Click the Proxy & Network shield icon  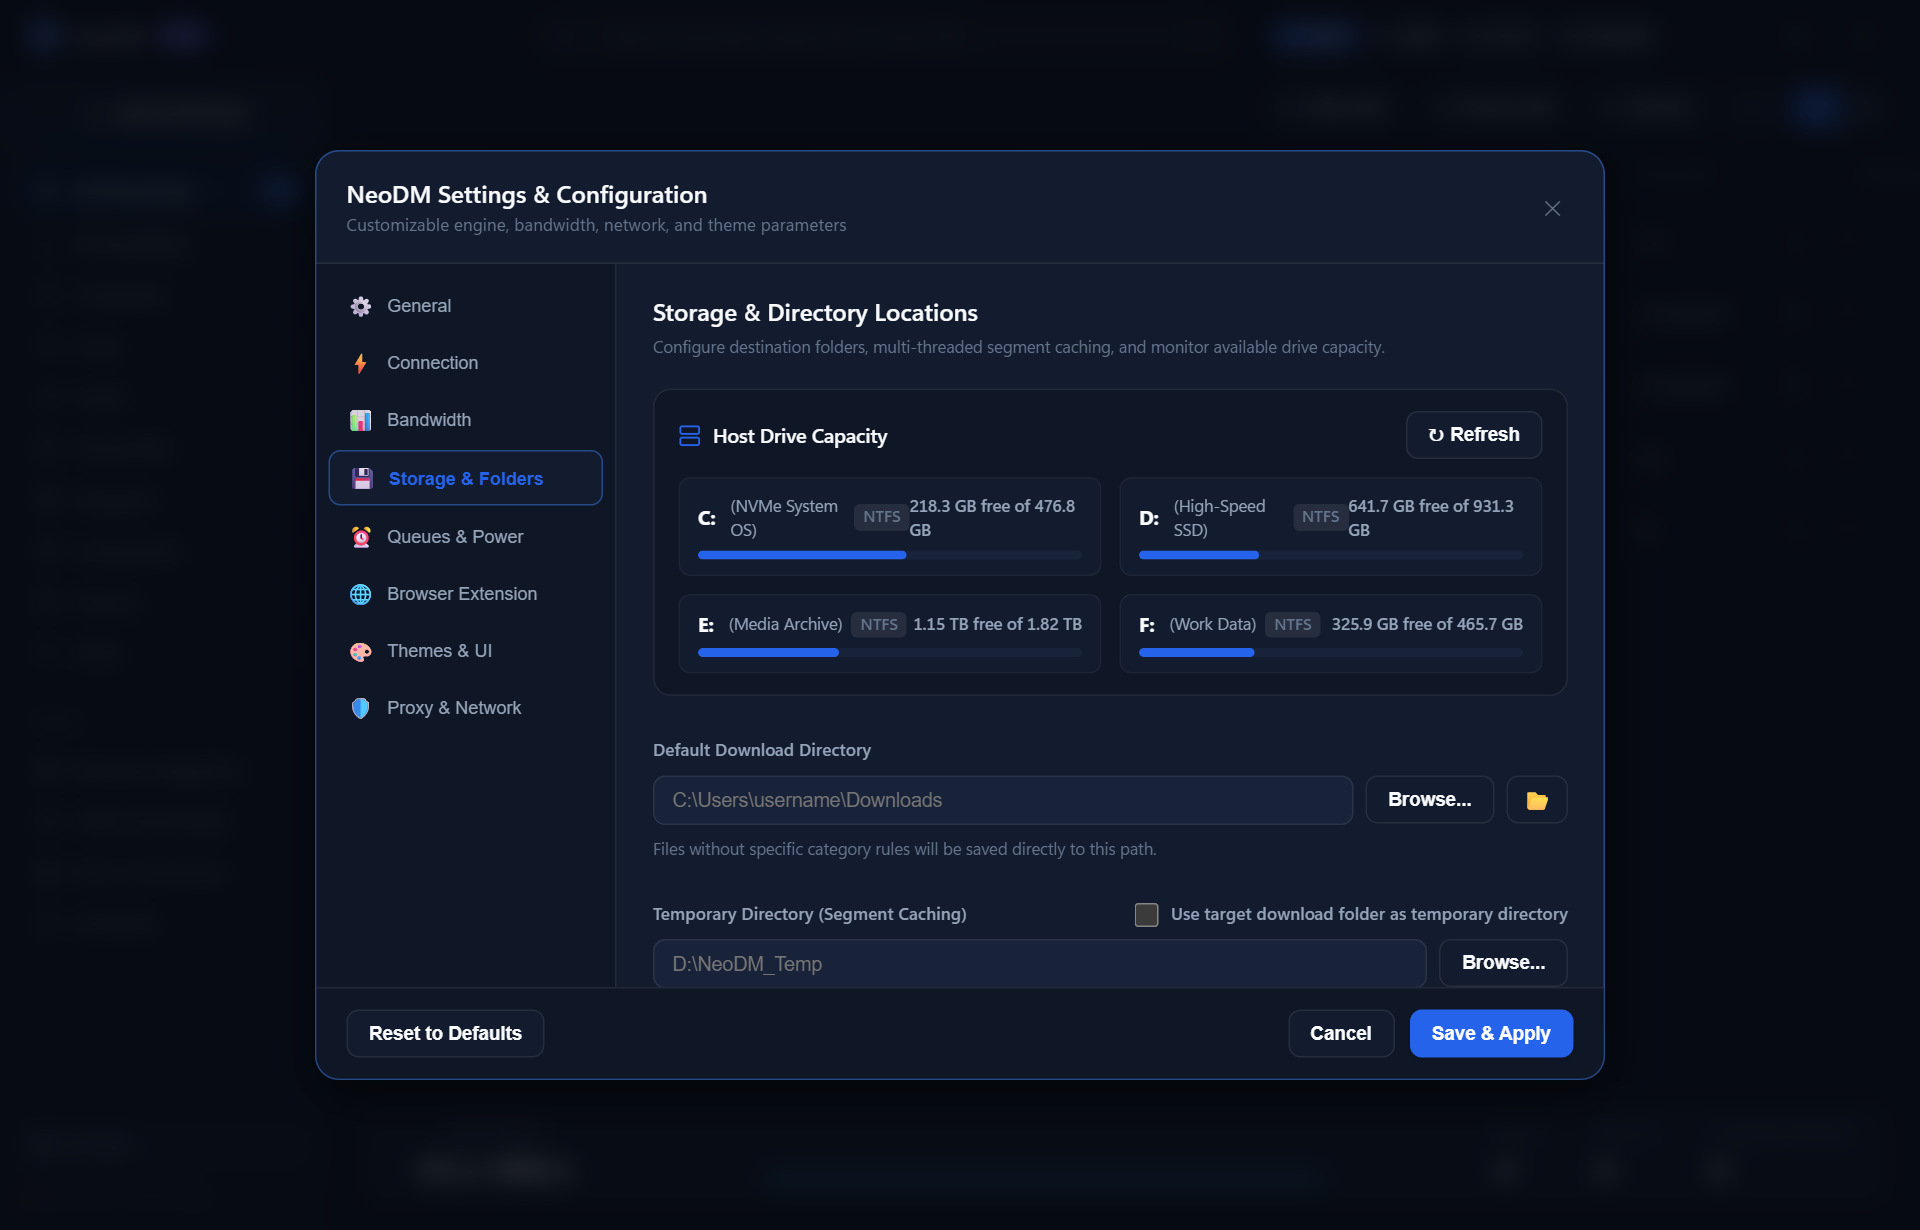click(x=361, y=708)
